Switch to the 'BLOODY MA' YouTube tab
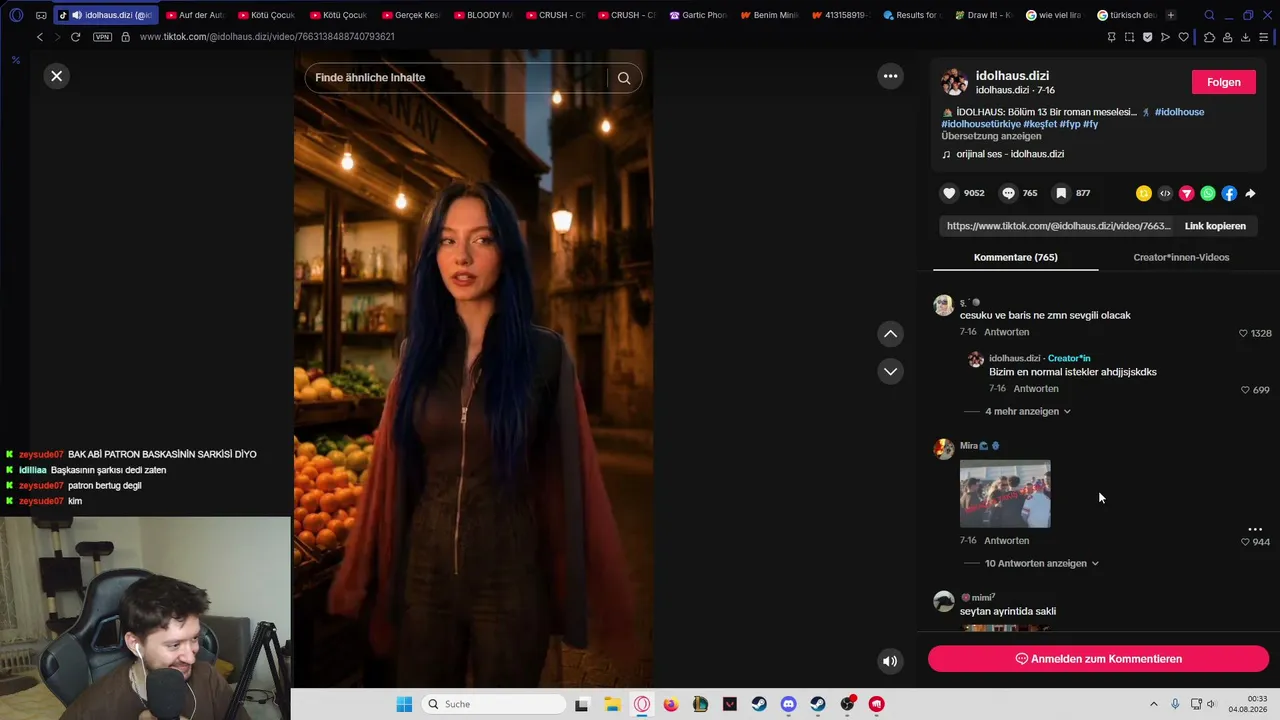 (482, 15)
